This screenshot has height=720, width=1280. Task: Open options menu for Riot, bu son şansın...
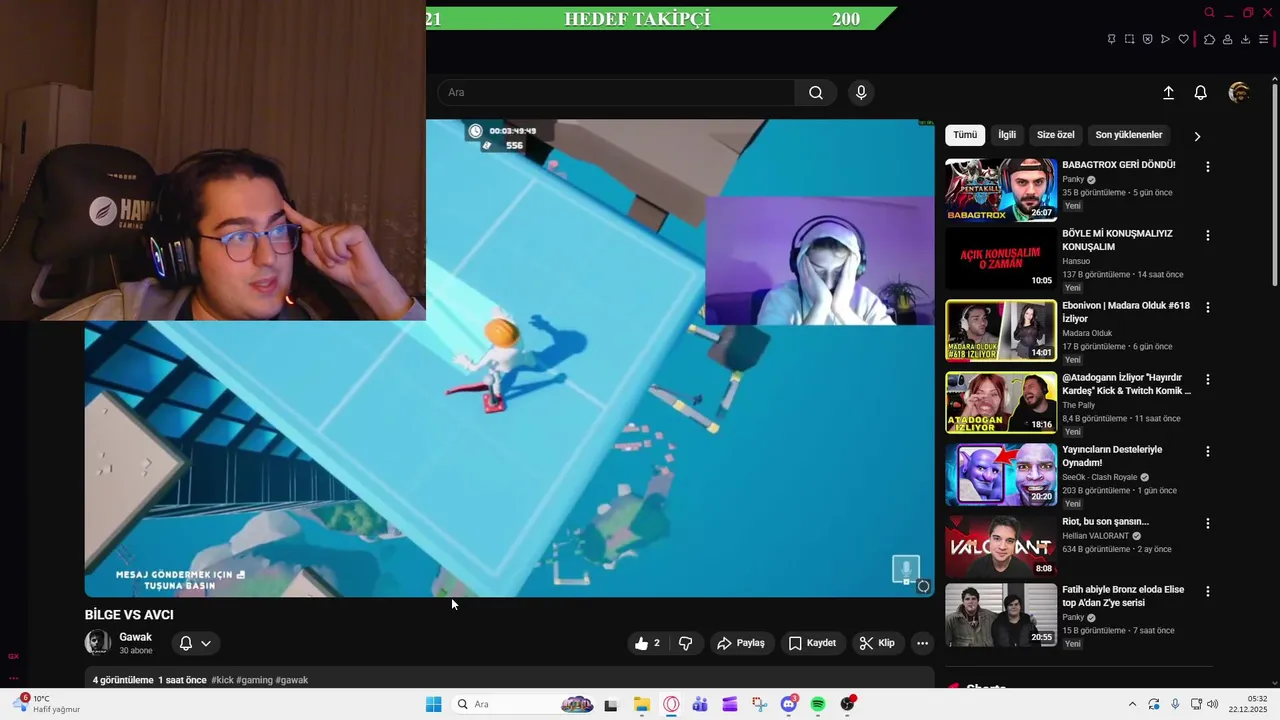[x=1208, y=524]
